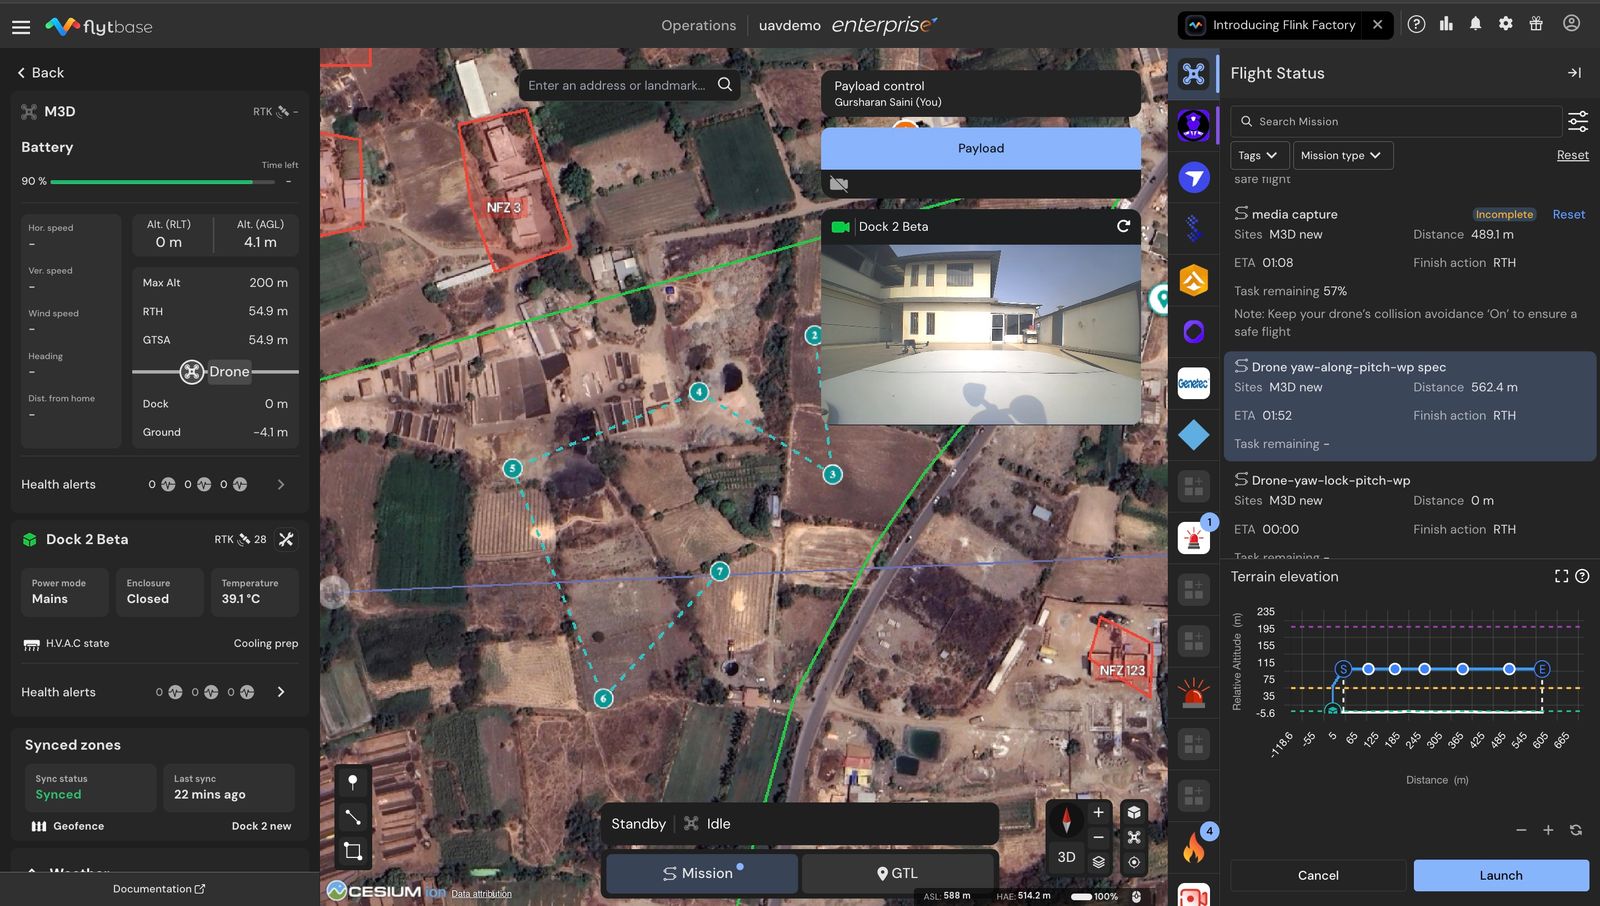
Task: Refresh the terrain elevation chart
Action: [1576, 830]
